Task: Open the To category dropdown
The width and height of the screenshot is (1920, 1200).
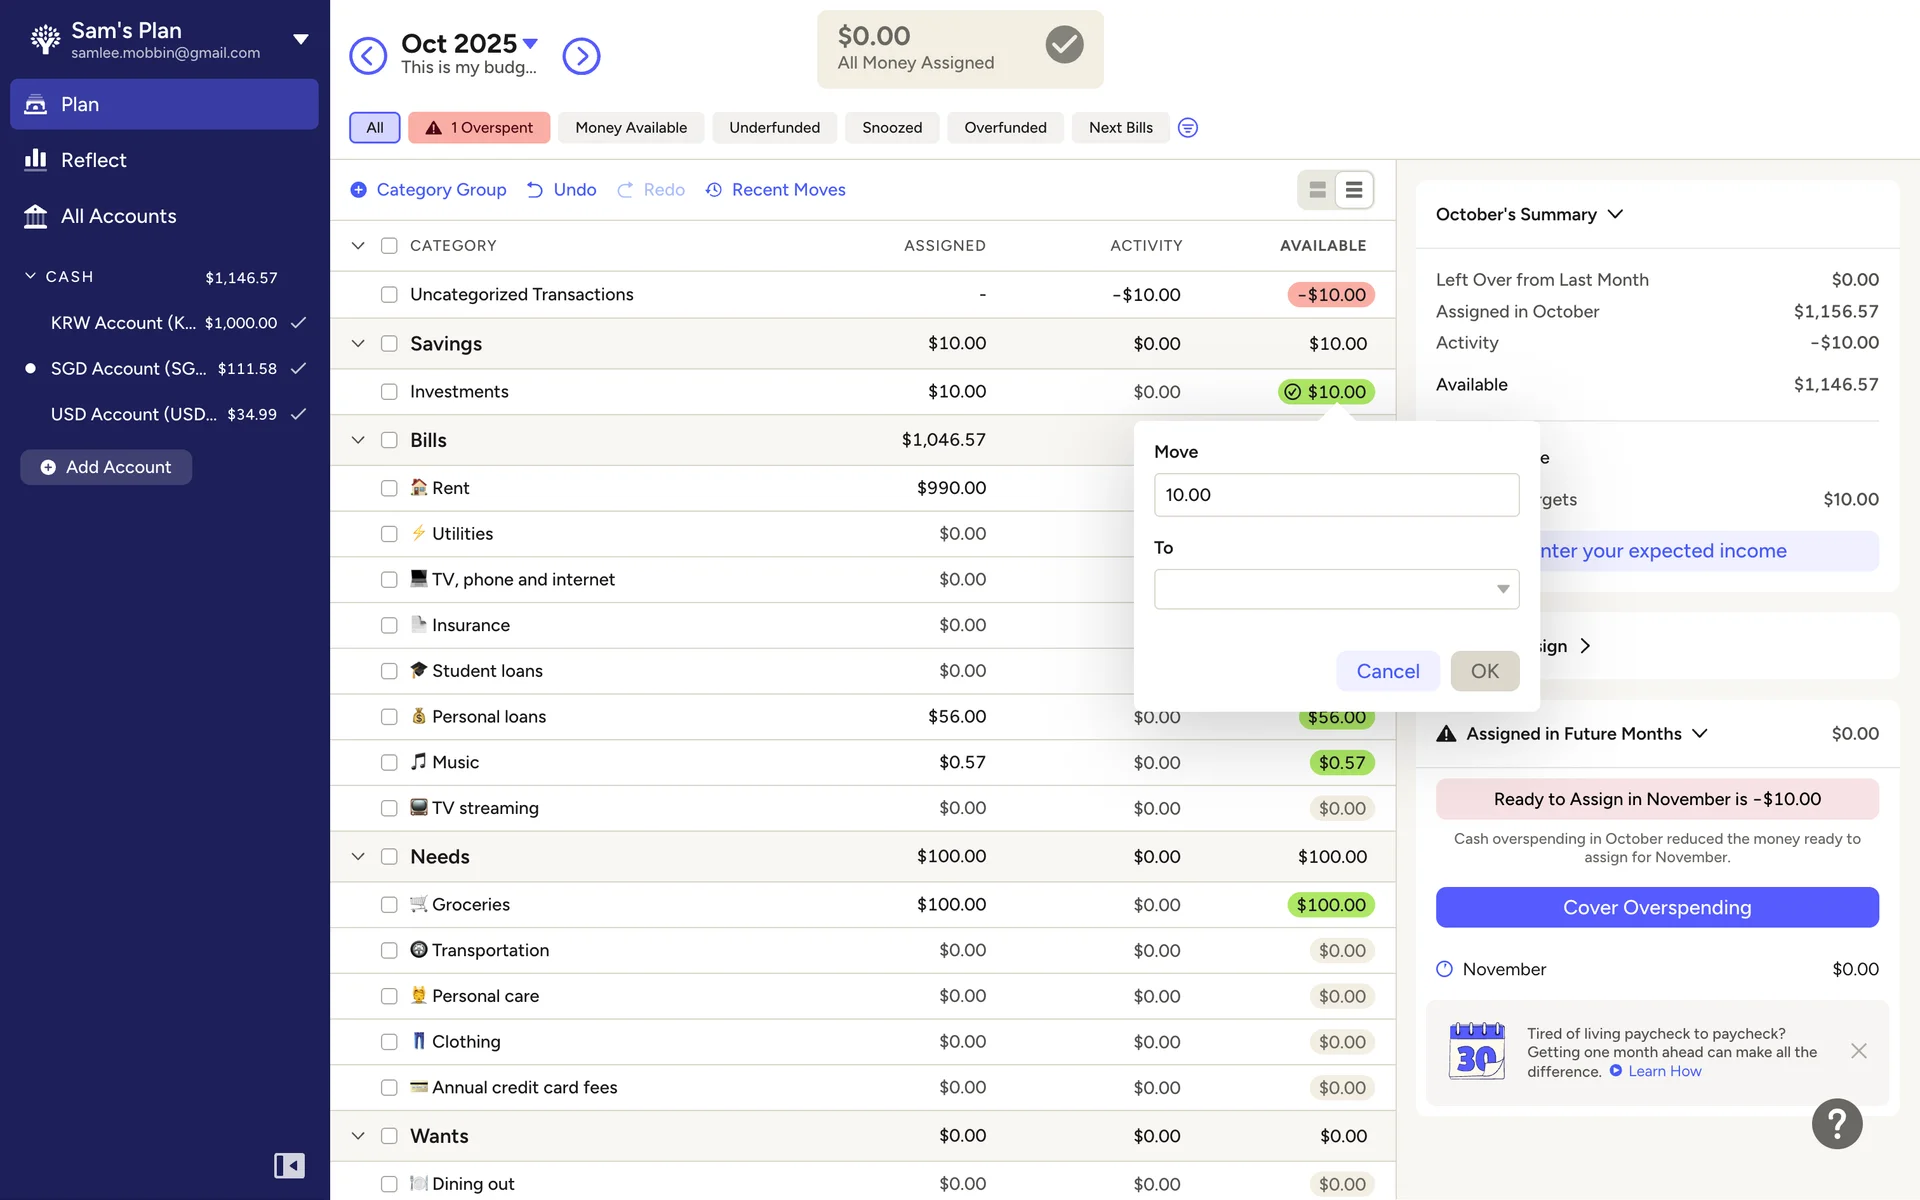Action: (x=1336, y=589)
